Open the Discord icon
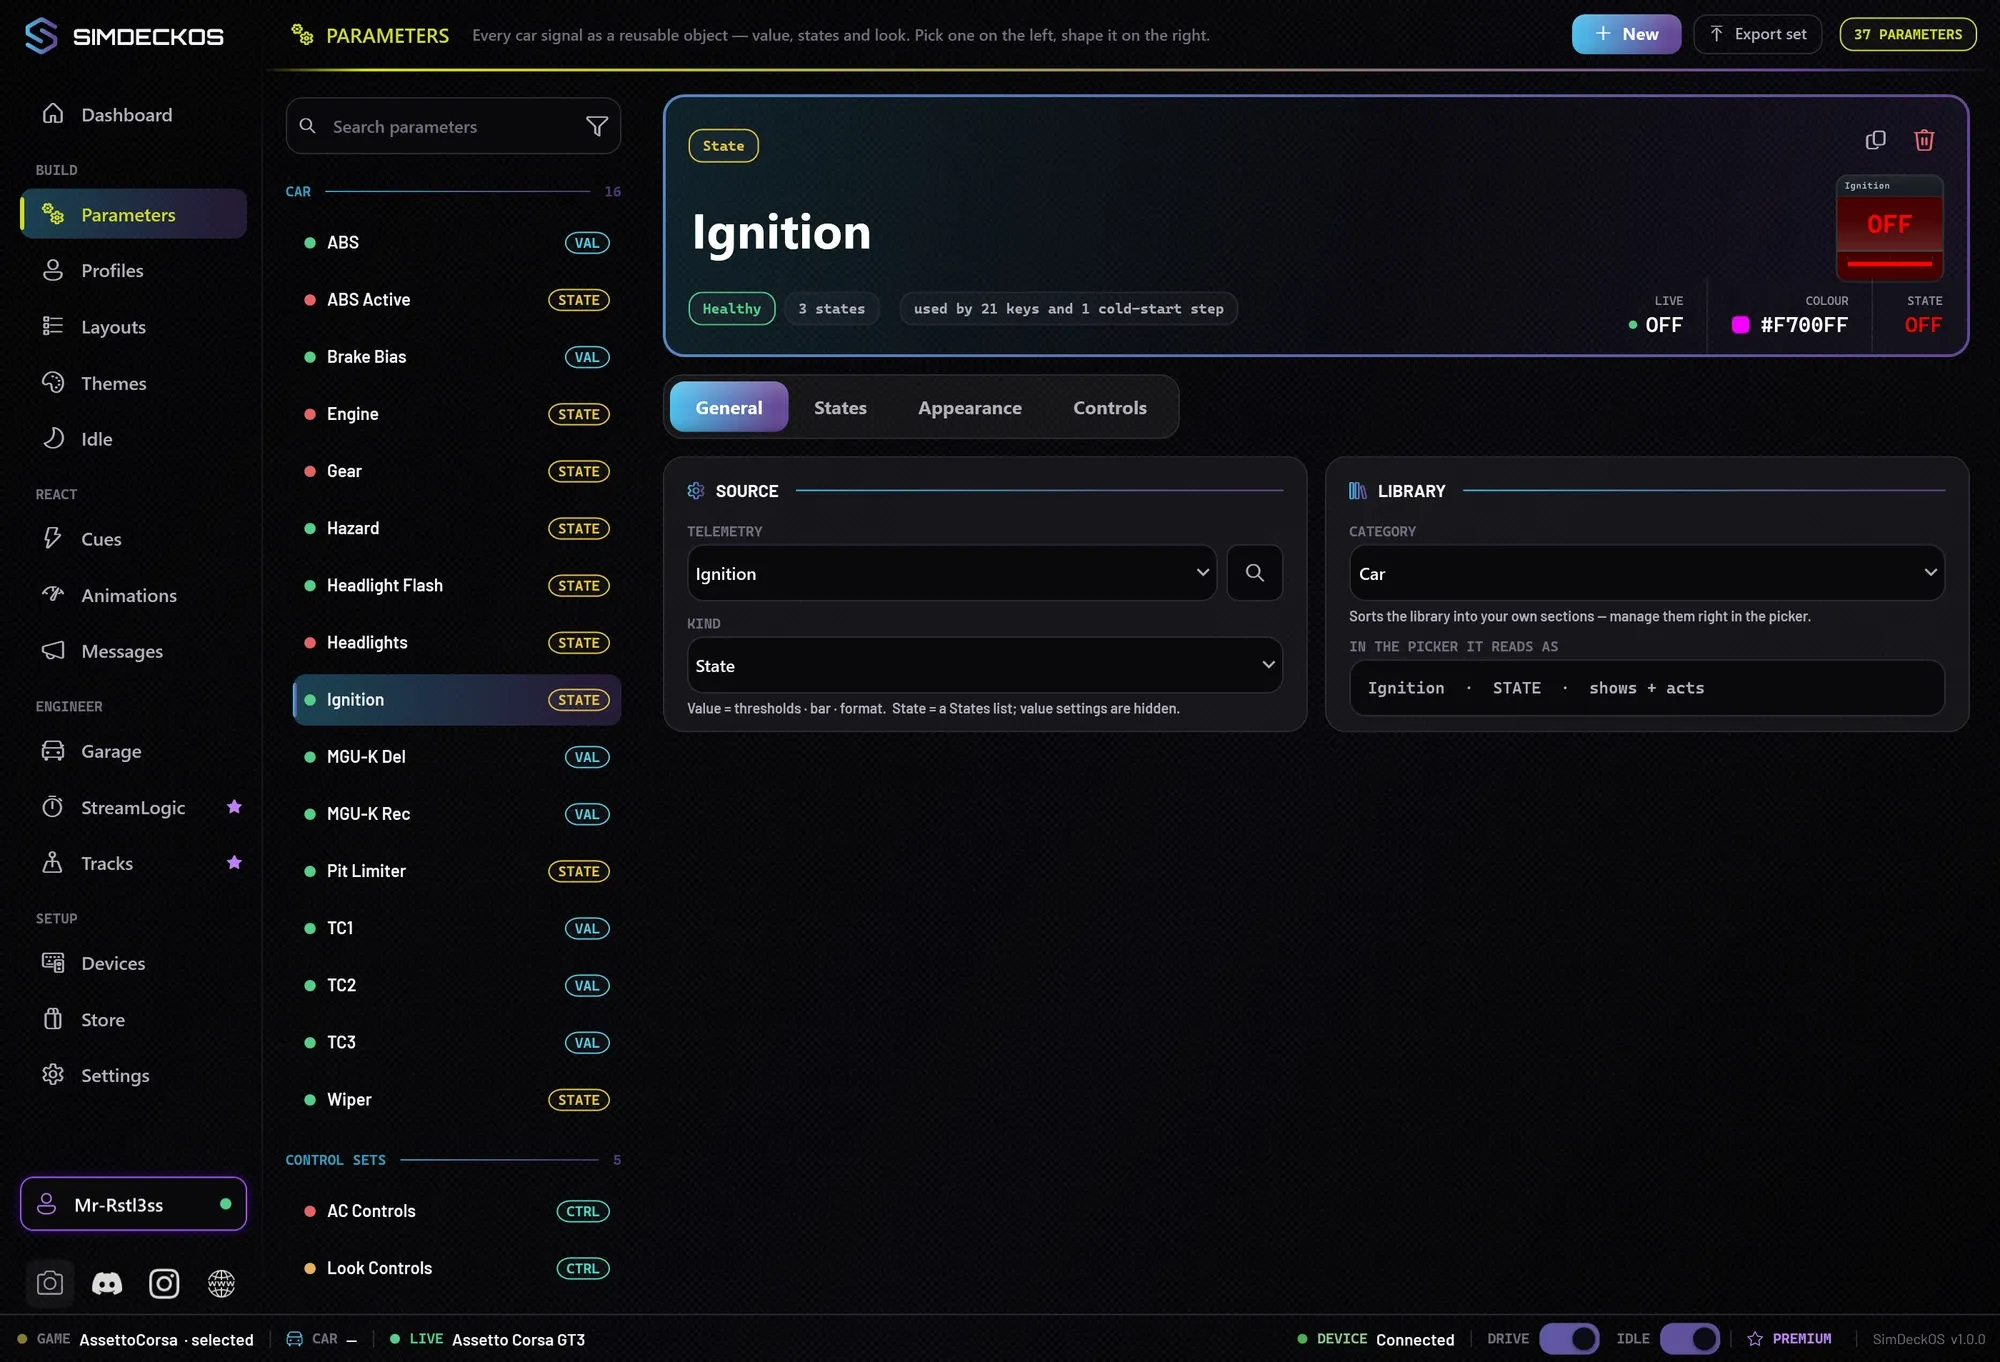The image size is (2000, 1362). [107, 1283]
